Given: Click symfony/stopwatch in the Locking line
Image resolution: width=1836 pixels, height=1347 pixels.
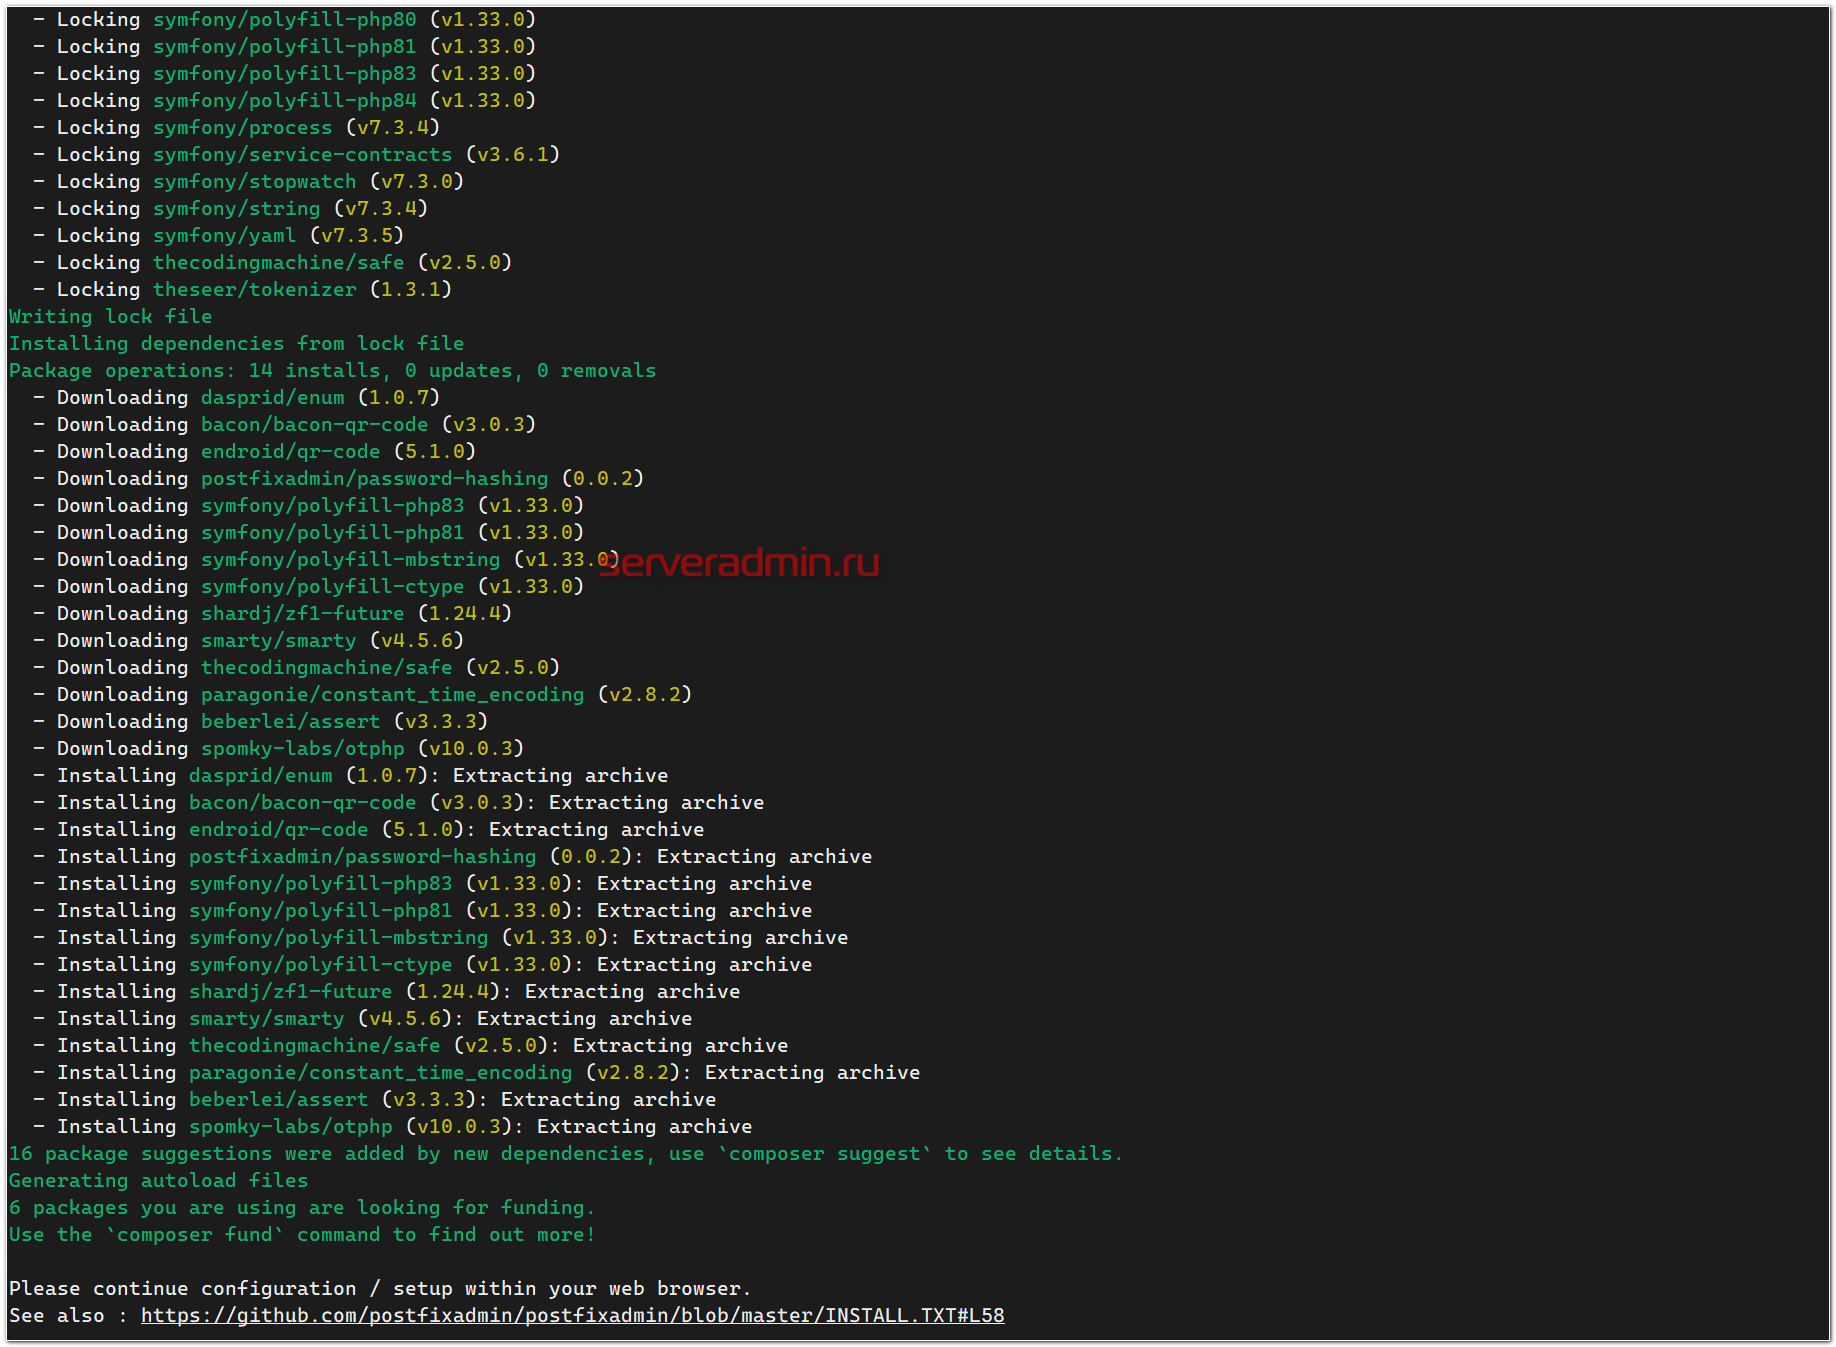Looking at the screenshot, I should (x=254, y=182).
